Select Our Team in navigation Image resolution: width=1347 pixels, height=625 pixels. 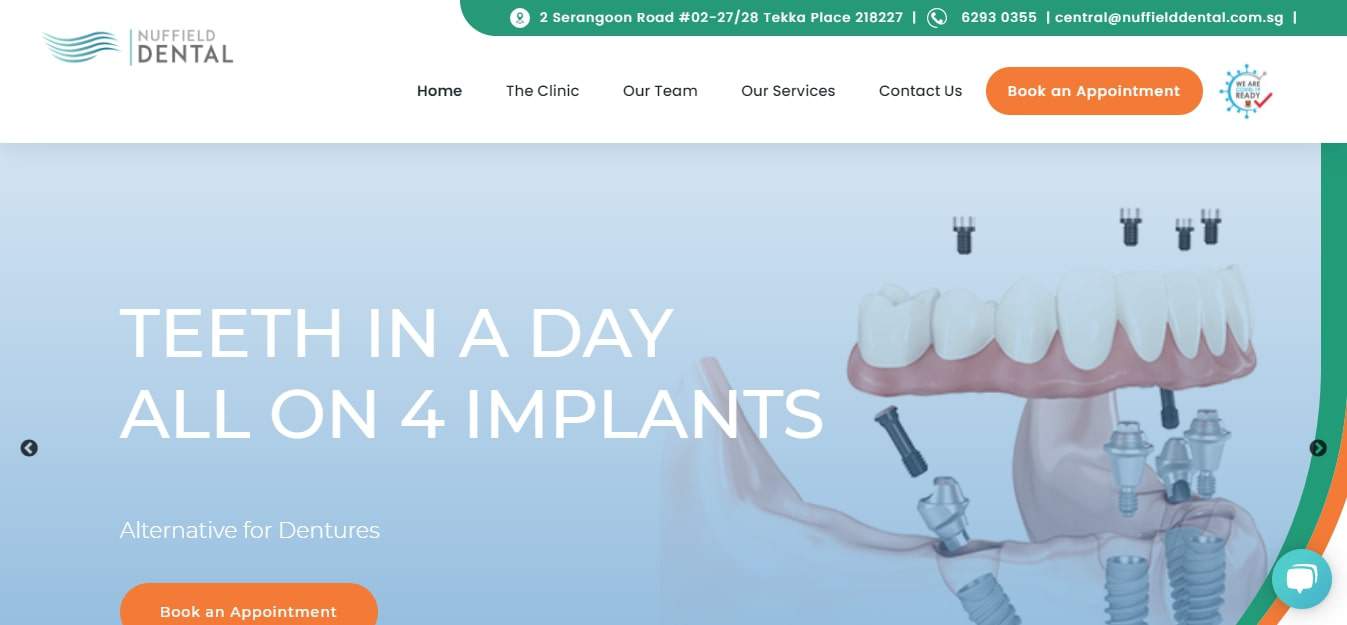click(x=660, y=91)
